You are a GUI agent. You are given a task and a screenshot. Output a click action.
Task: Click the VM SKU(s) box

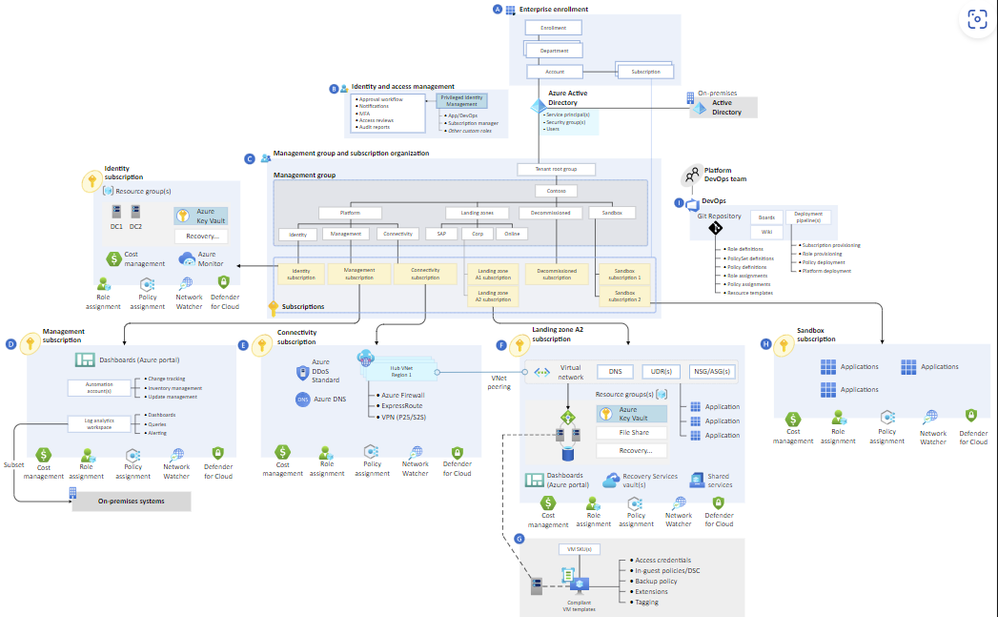pyautogui.click(x=579, y=549)
